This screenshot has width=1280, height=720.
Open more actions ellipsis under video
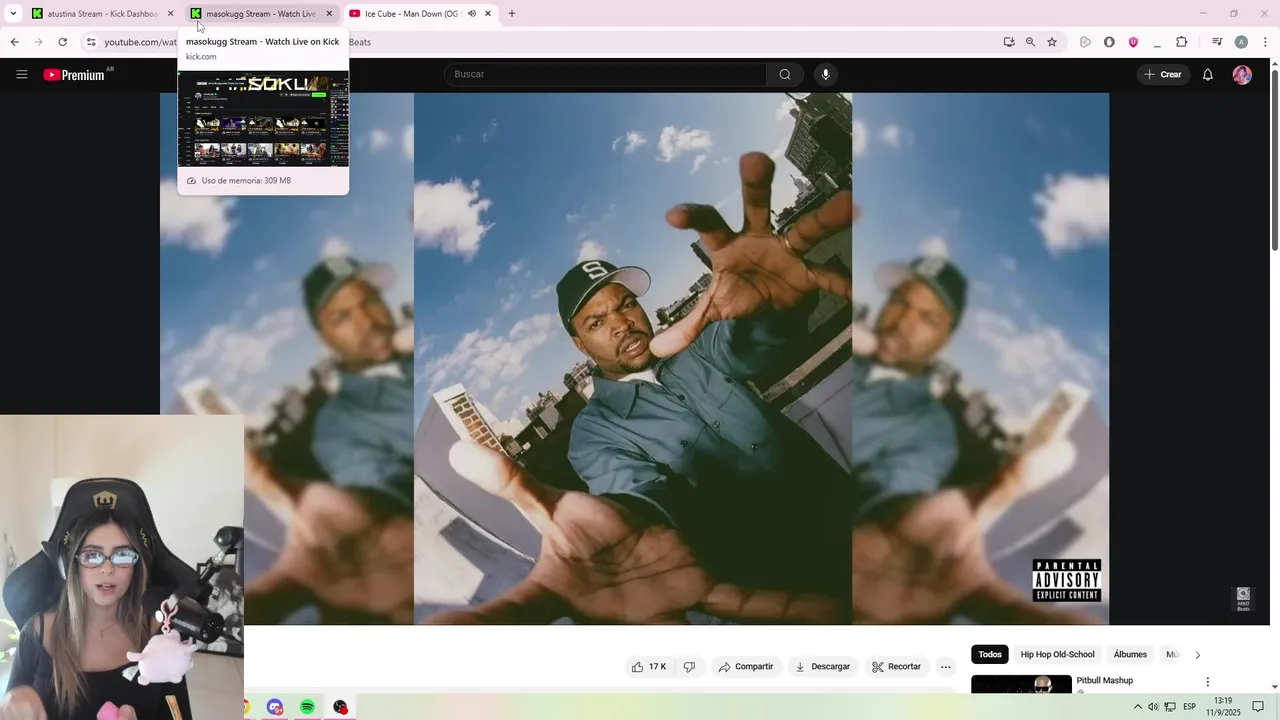coord(945,667)
